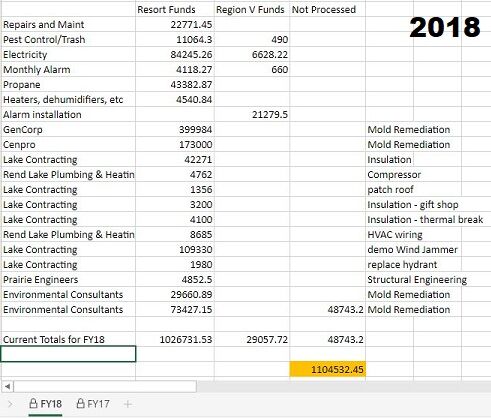Click the Monthly Alarm label cell
The width and height of the screenshot is (491, 418).
pyautogui.click(x=68, y=69)
